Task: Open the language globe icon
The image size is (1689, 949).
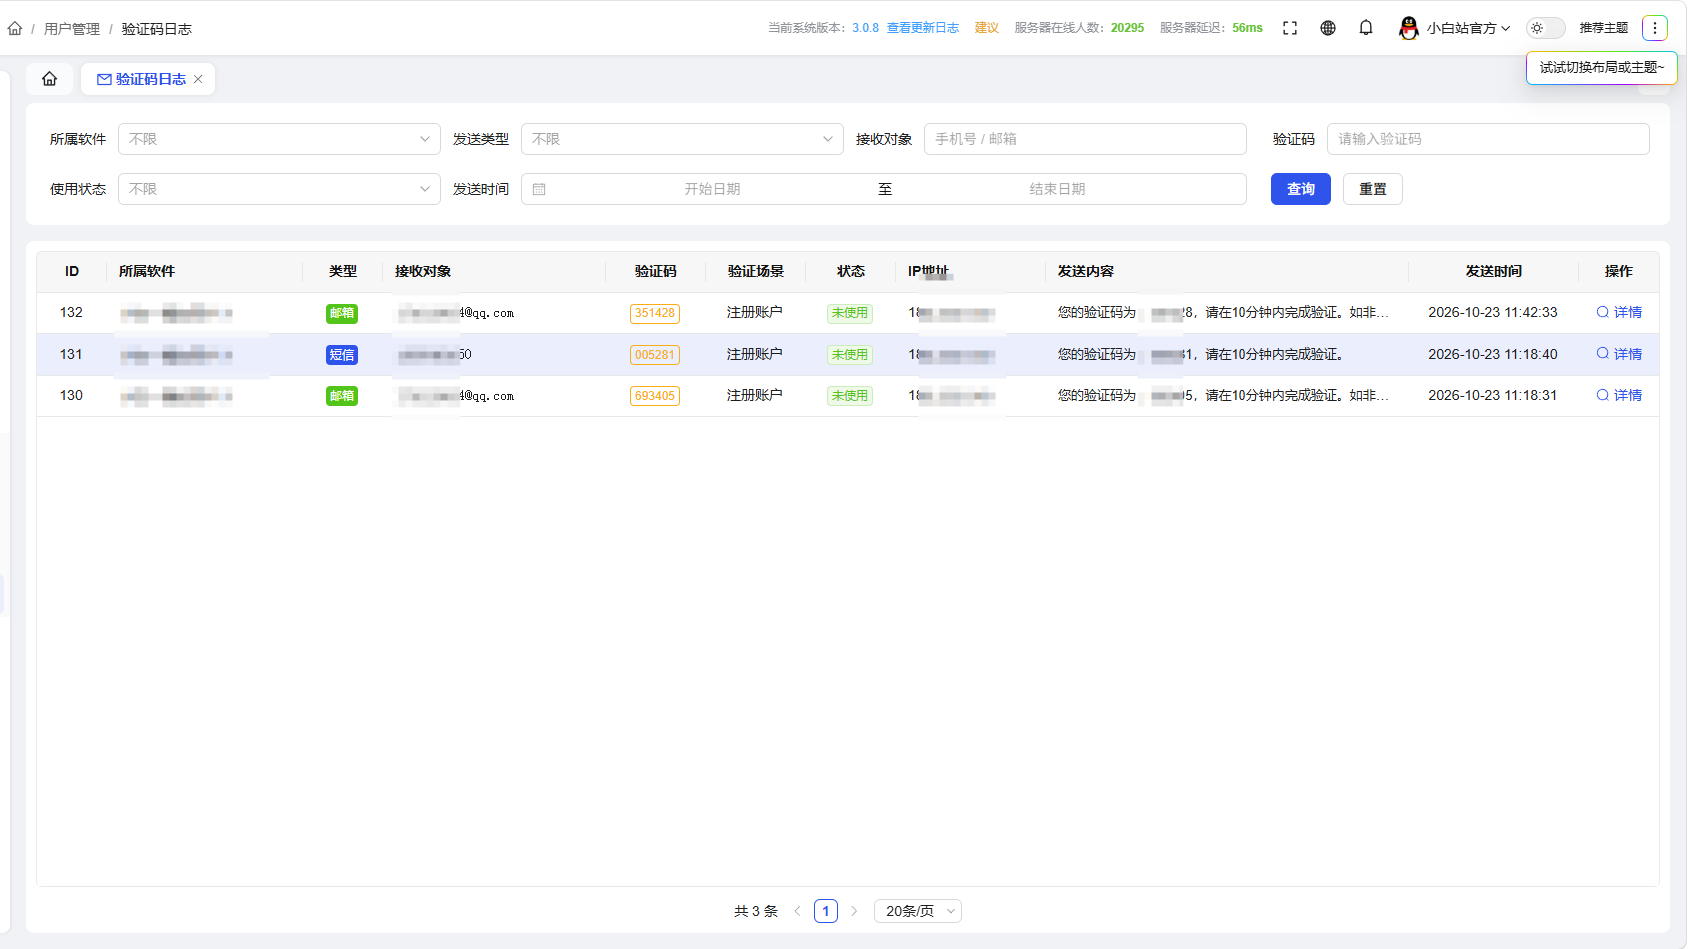Action: point(1328,28)
